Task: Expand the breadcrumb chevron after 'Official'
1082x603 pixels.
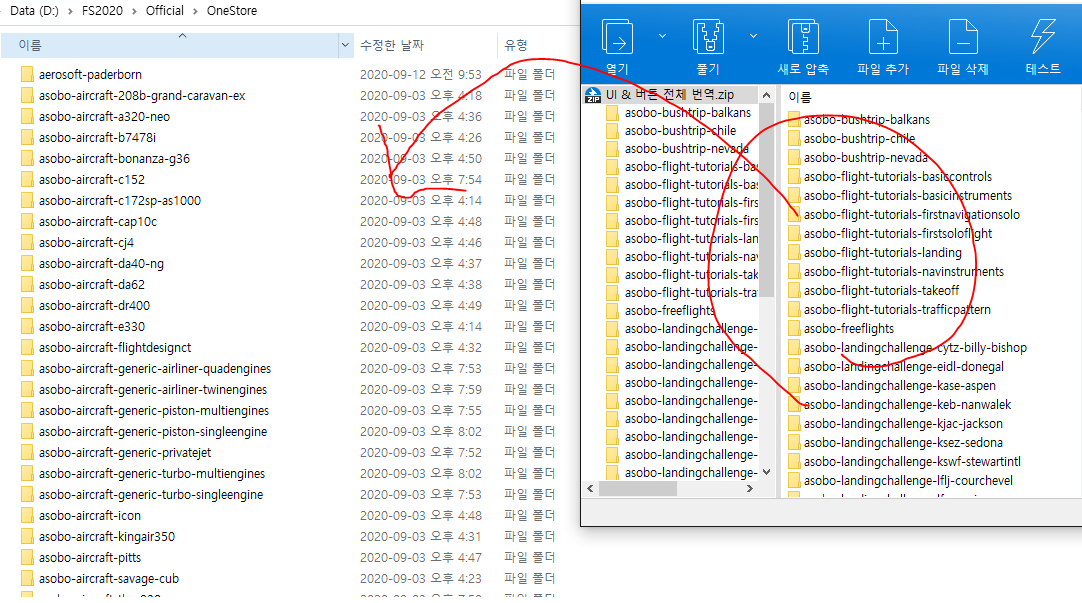Action: (x=195, y=11)
